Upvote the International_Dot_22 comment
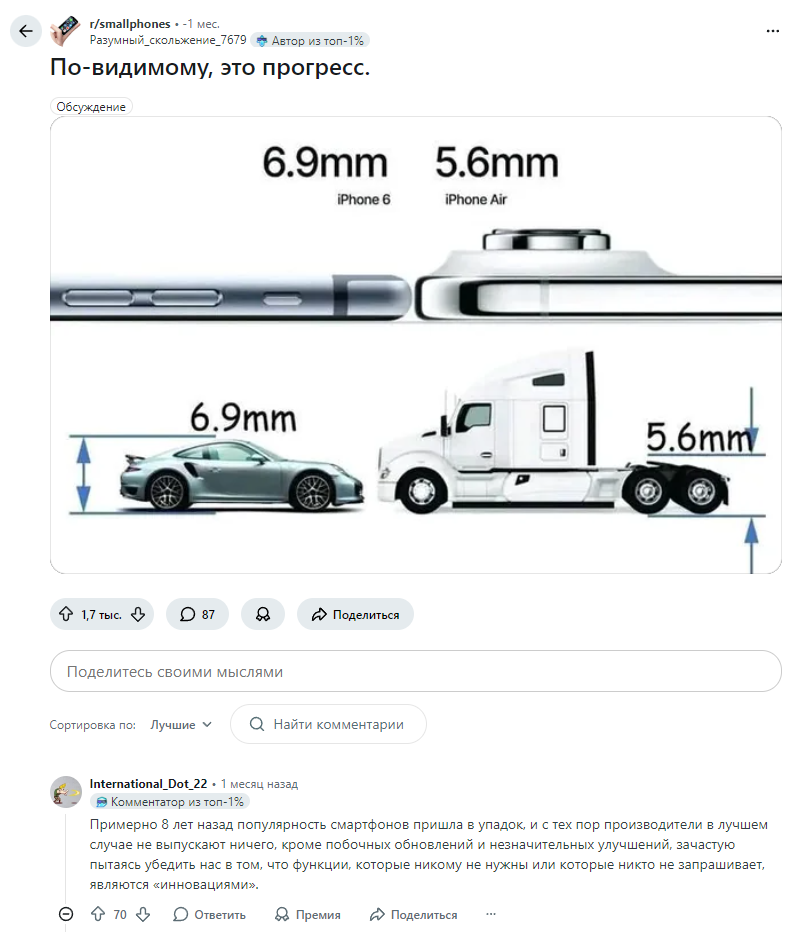The width and height of the screenshot is (804, 932). pyautogui.click(x=98, y=914)
